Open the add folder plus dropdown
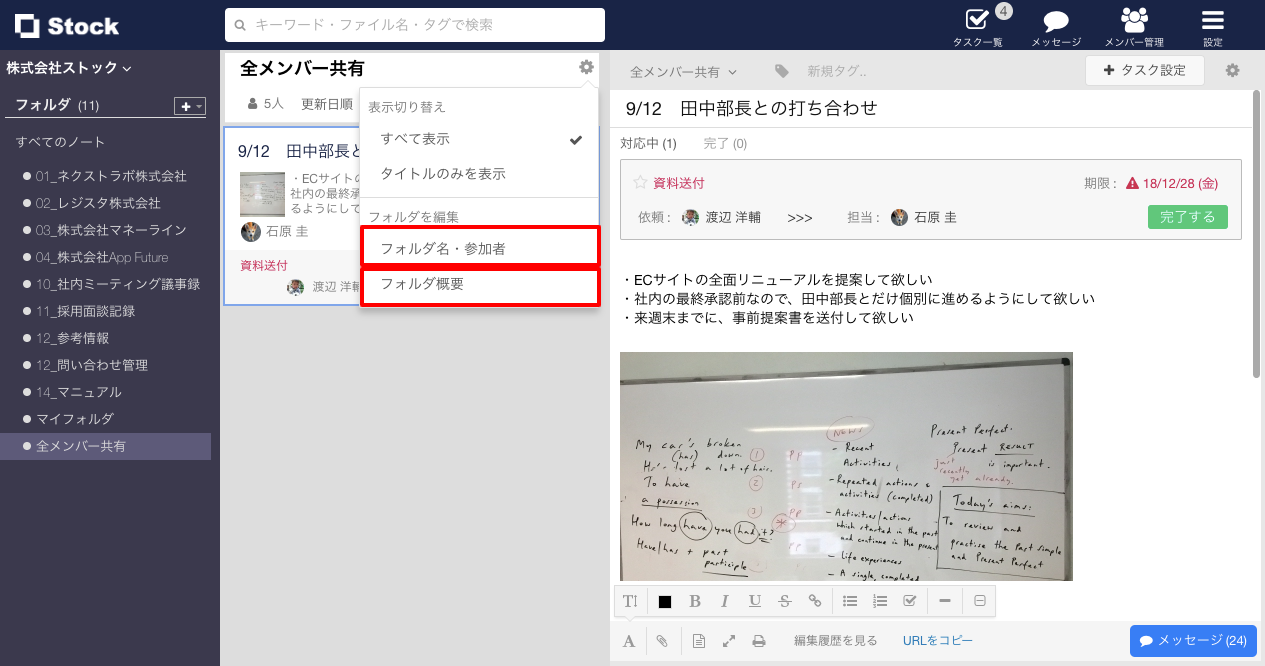The height and width of the screenshot is (666, 1265). point(189,106)
